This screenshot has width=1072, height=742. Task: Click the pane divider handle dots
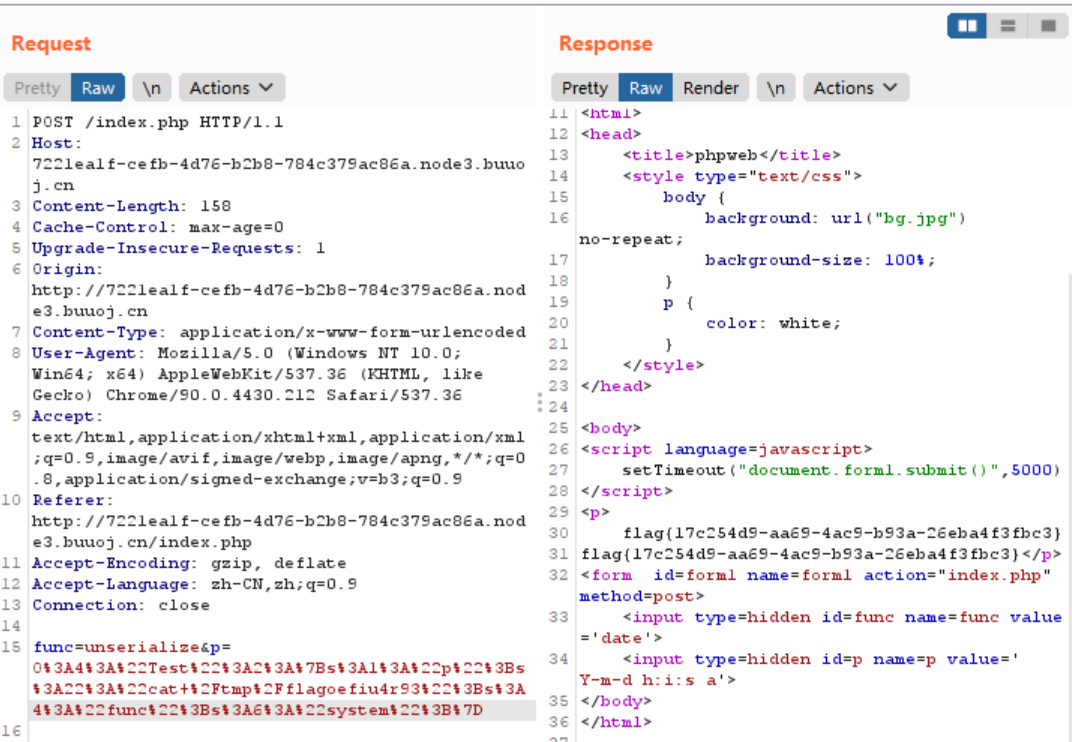(x=539, y=403)
